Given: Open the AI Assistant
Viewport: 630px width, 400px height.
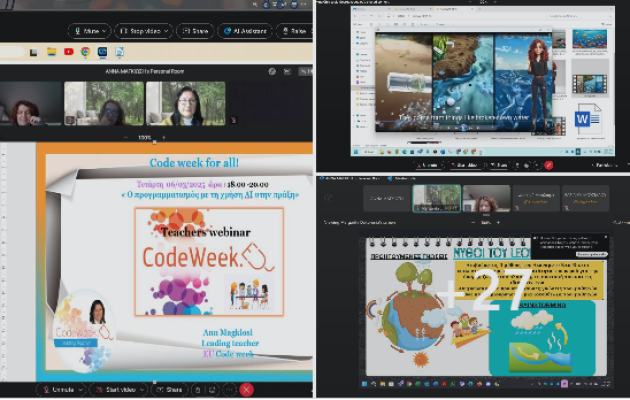Looking at the screenshot, I should click(x=245, y=31).
